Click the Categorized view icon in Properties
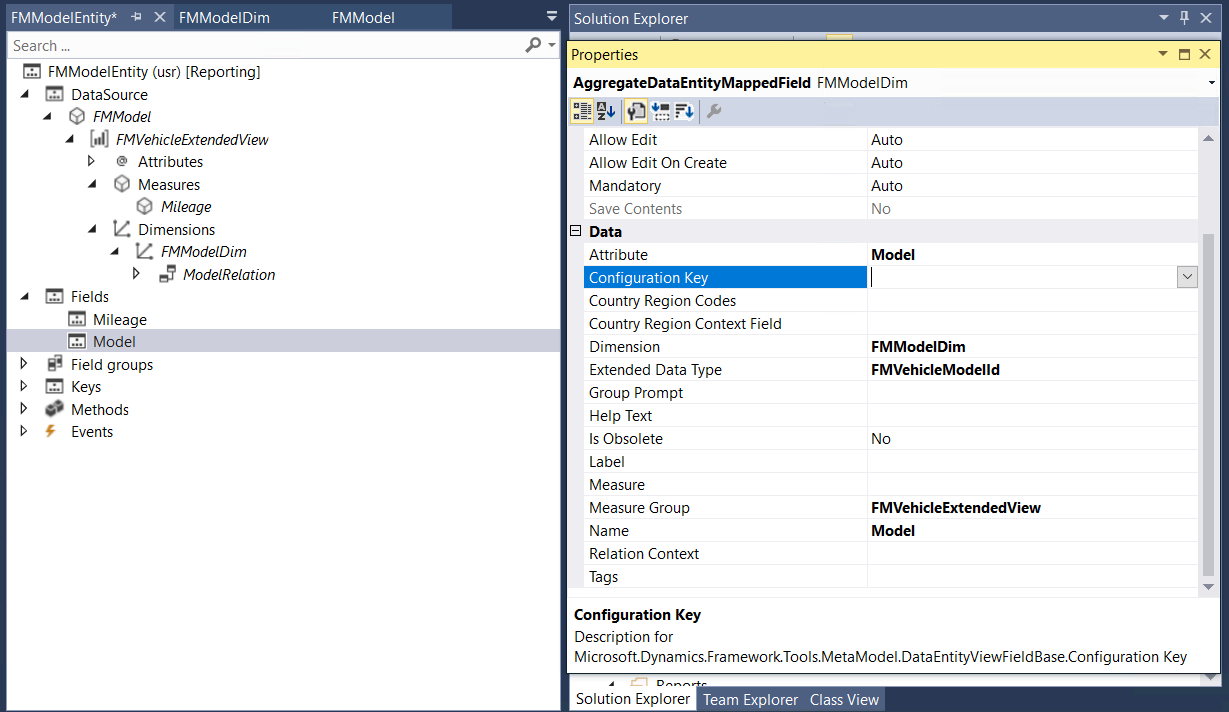 [x=581, y=111]
